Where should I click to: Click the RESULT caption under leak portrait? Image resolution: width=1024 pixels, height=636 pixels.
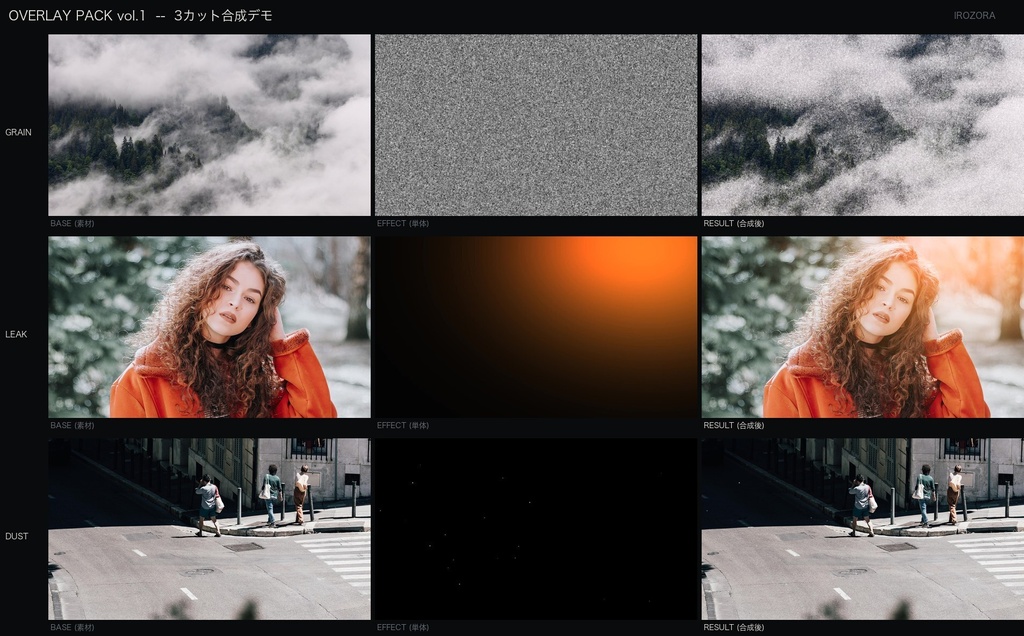point(733,425)
